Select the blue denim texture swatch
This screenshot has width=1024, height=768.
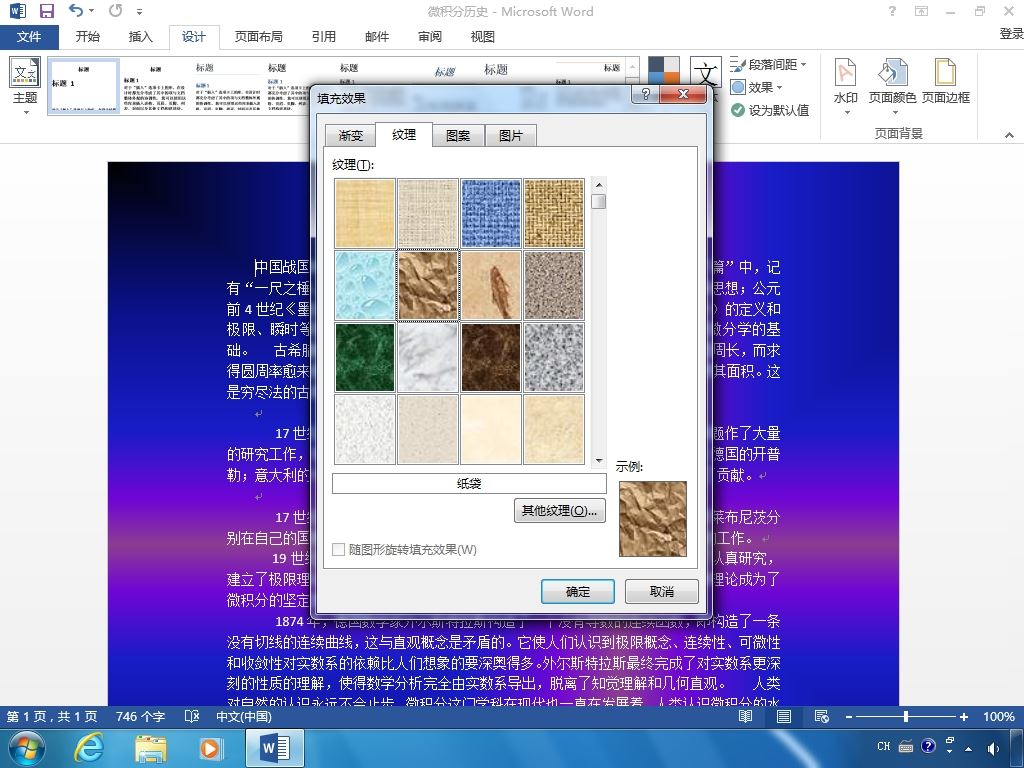(490, 214)
